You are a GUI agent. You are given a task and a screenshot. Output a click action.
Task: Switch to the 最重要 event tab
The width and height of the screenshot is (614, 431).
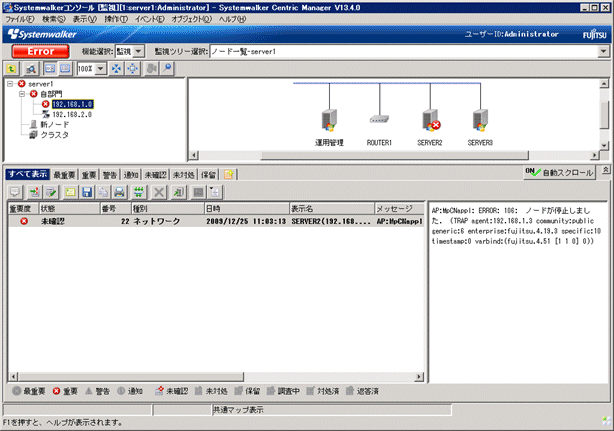pyautogui.click(x=62, y=174)
